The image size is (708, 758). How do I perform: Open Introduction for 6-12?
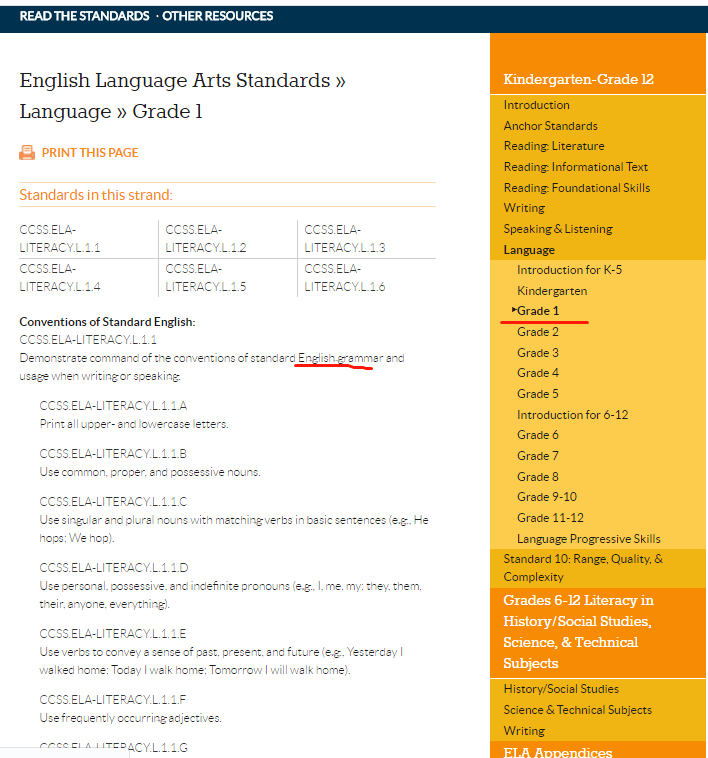pyautogui.click(x=573, y=415)
